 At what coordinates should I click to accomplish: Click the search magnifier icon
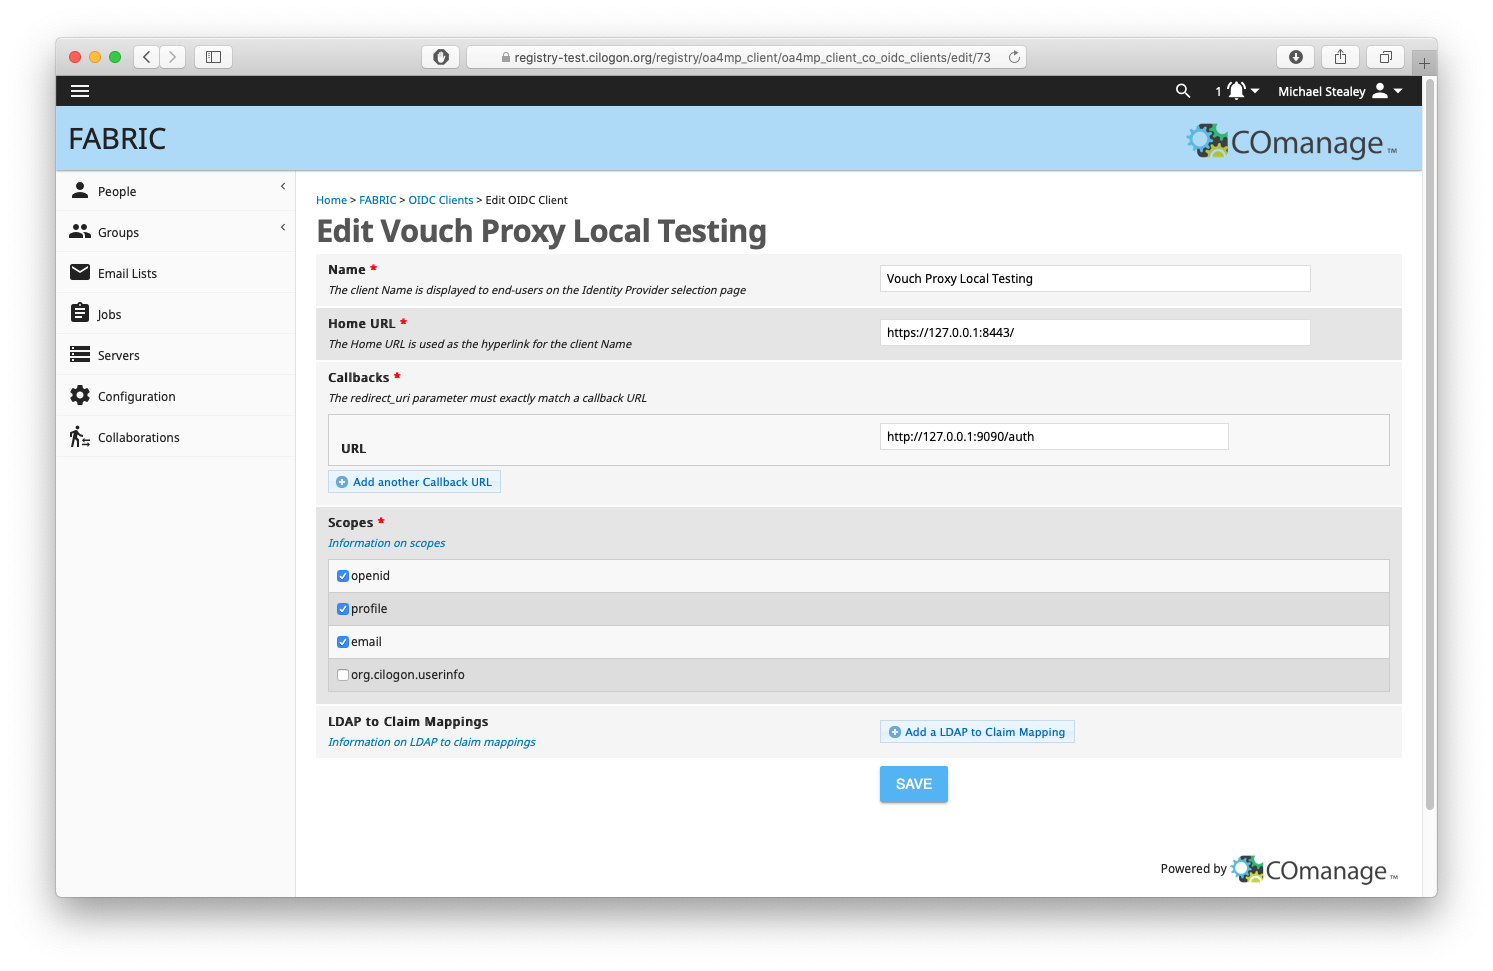click(x=1183, y=91)
